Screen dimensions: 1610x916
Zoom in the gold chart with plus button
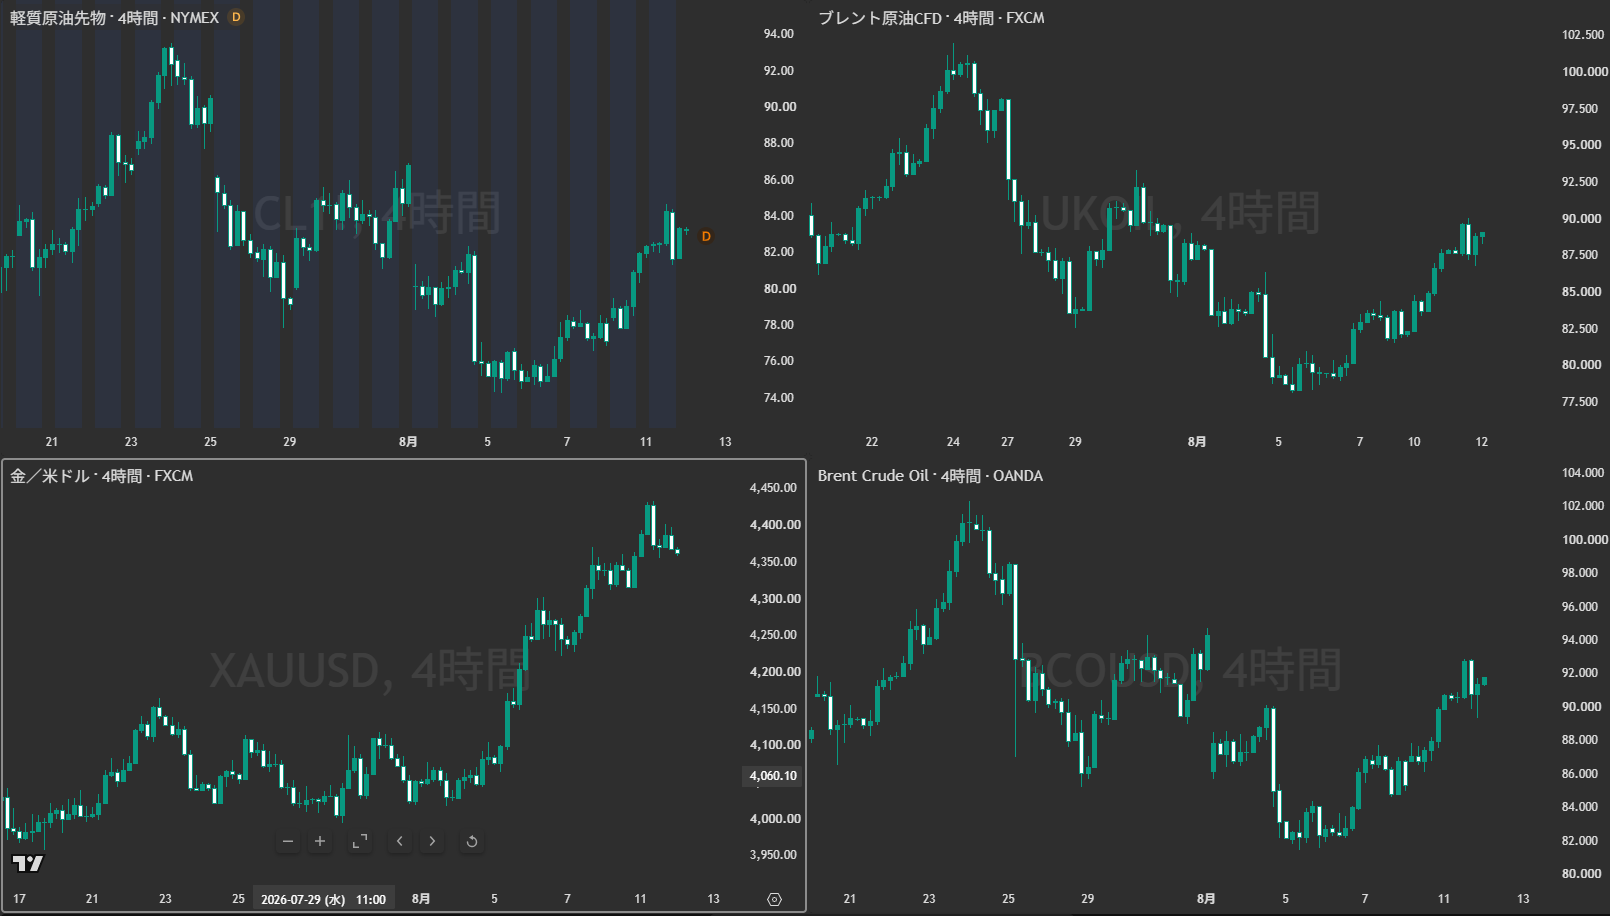tap(320, 841)
